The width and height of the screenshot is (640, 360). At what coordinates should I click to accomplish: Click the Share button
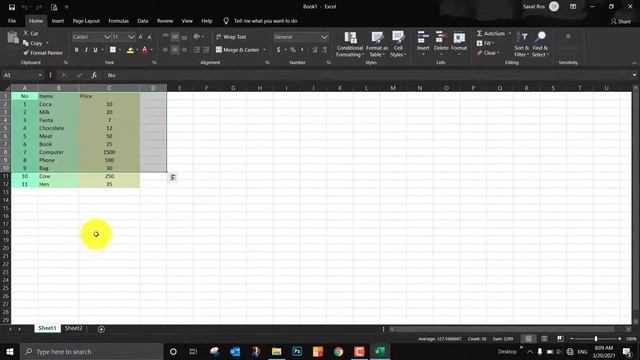coord(621,21)
